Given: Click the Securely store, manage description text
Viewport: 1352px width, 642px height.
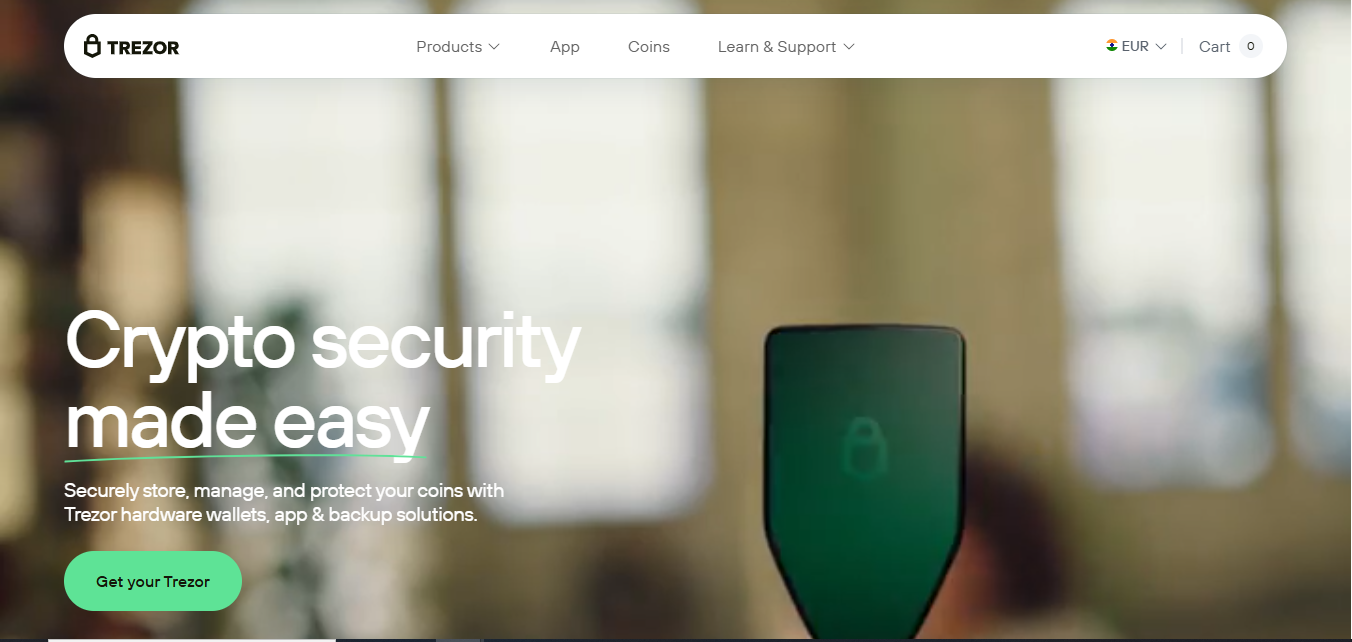Looking at the screenshot, I should click(x=284, y=503).
